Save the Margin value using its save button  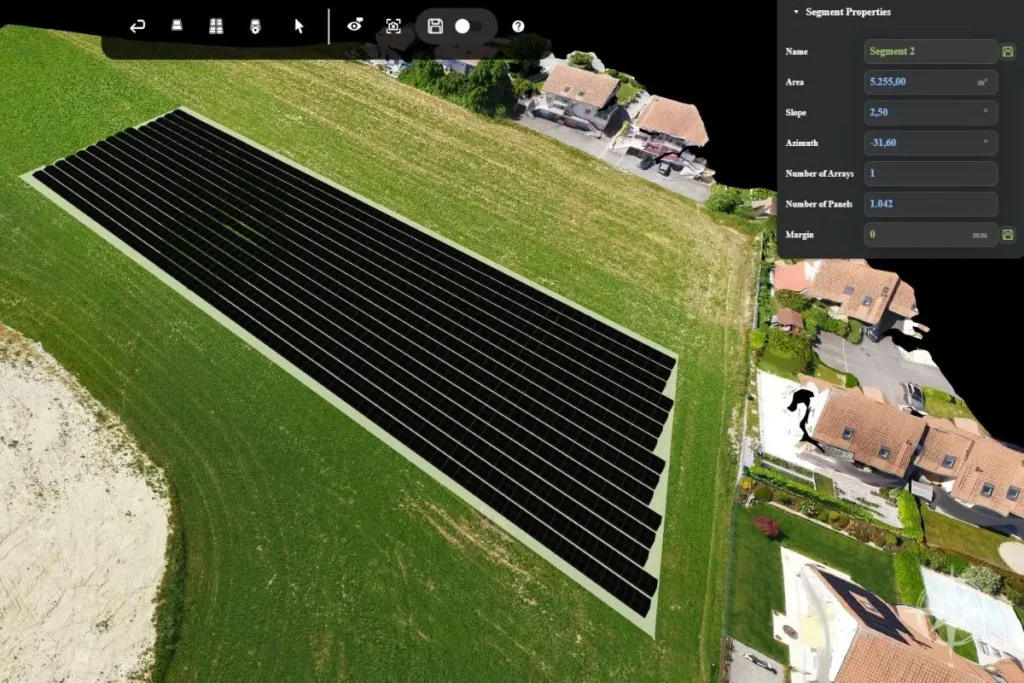tap(1008, 234)
